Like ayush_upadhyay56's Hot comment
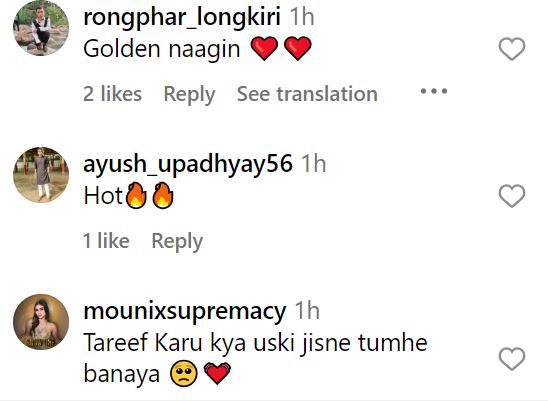548x401 pixels. [x=512, y=196]
